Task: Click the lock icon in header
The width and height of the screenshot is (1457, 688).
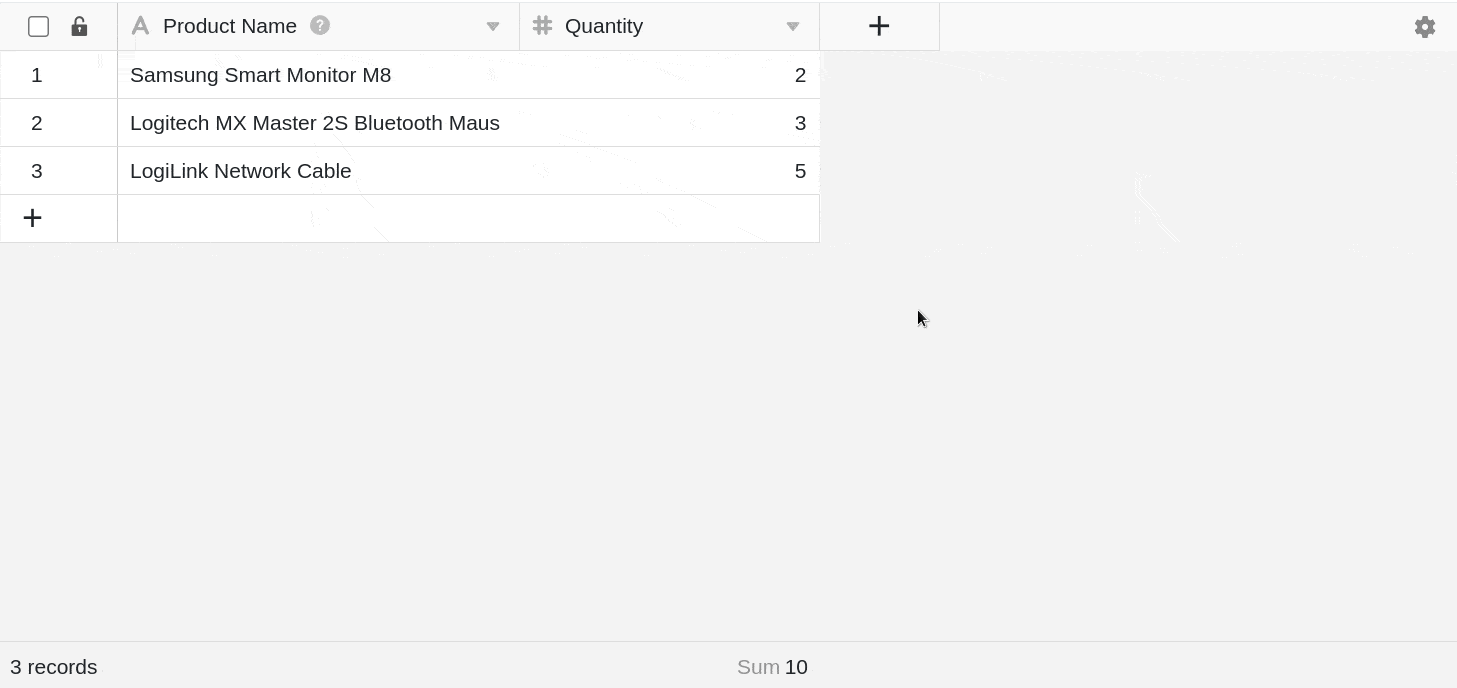Action: click(79, 27)
